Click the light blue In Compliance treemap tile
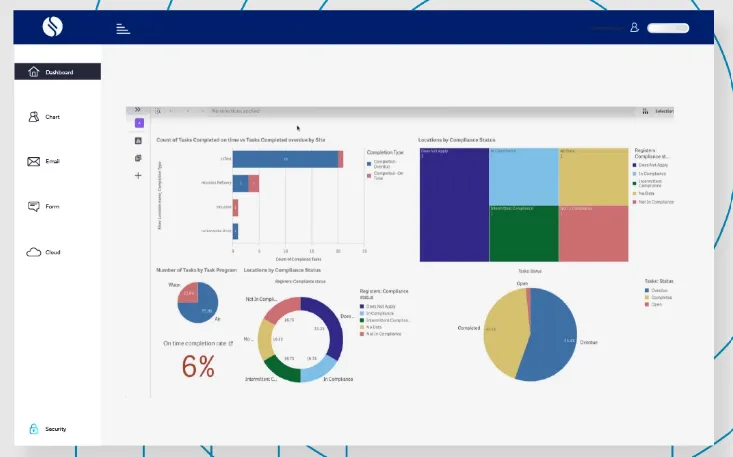The image size is (733, 457). (524, 177)
